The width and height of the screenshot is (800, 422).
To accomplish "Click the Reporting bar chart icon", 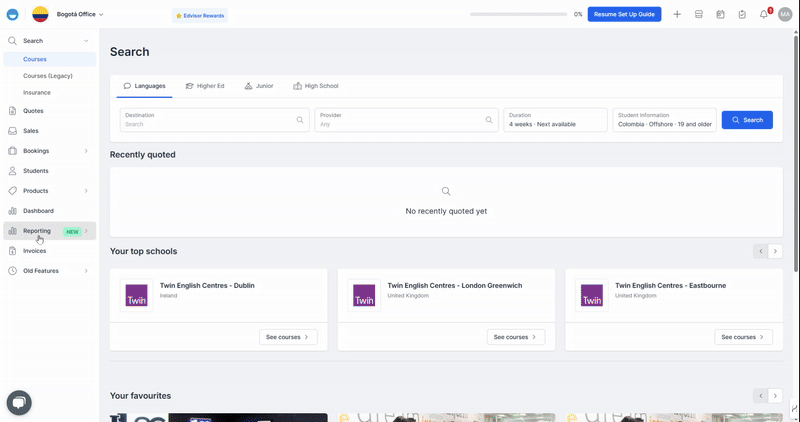I will pos(12,231).
